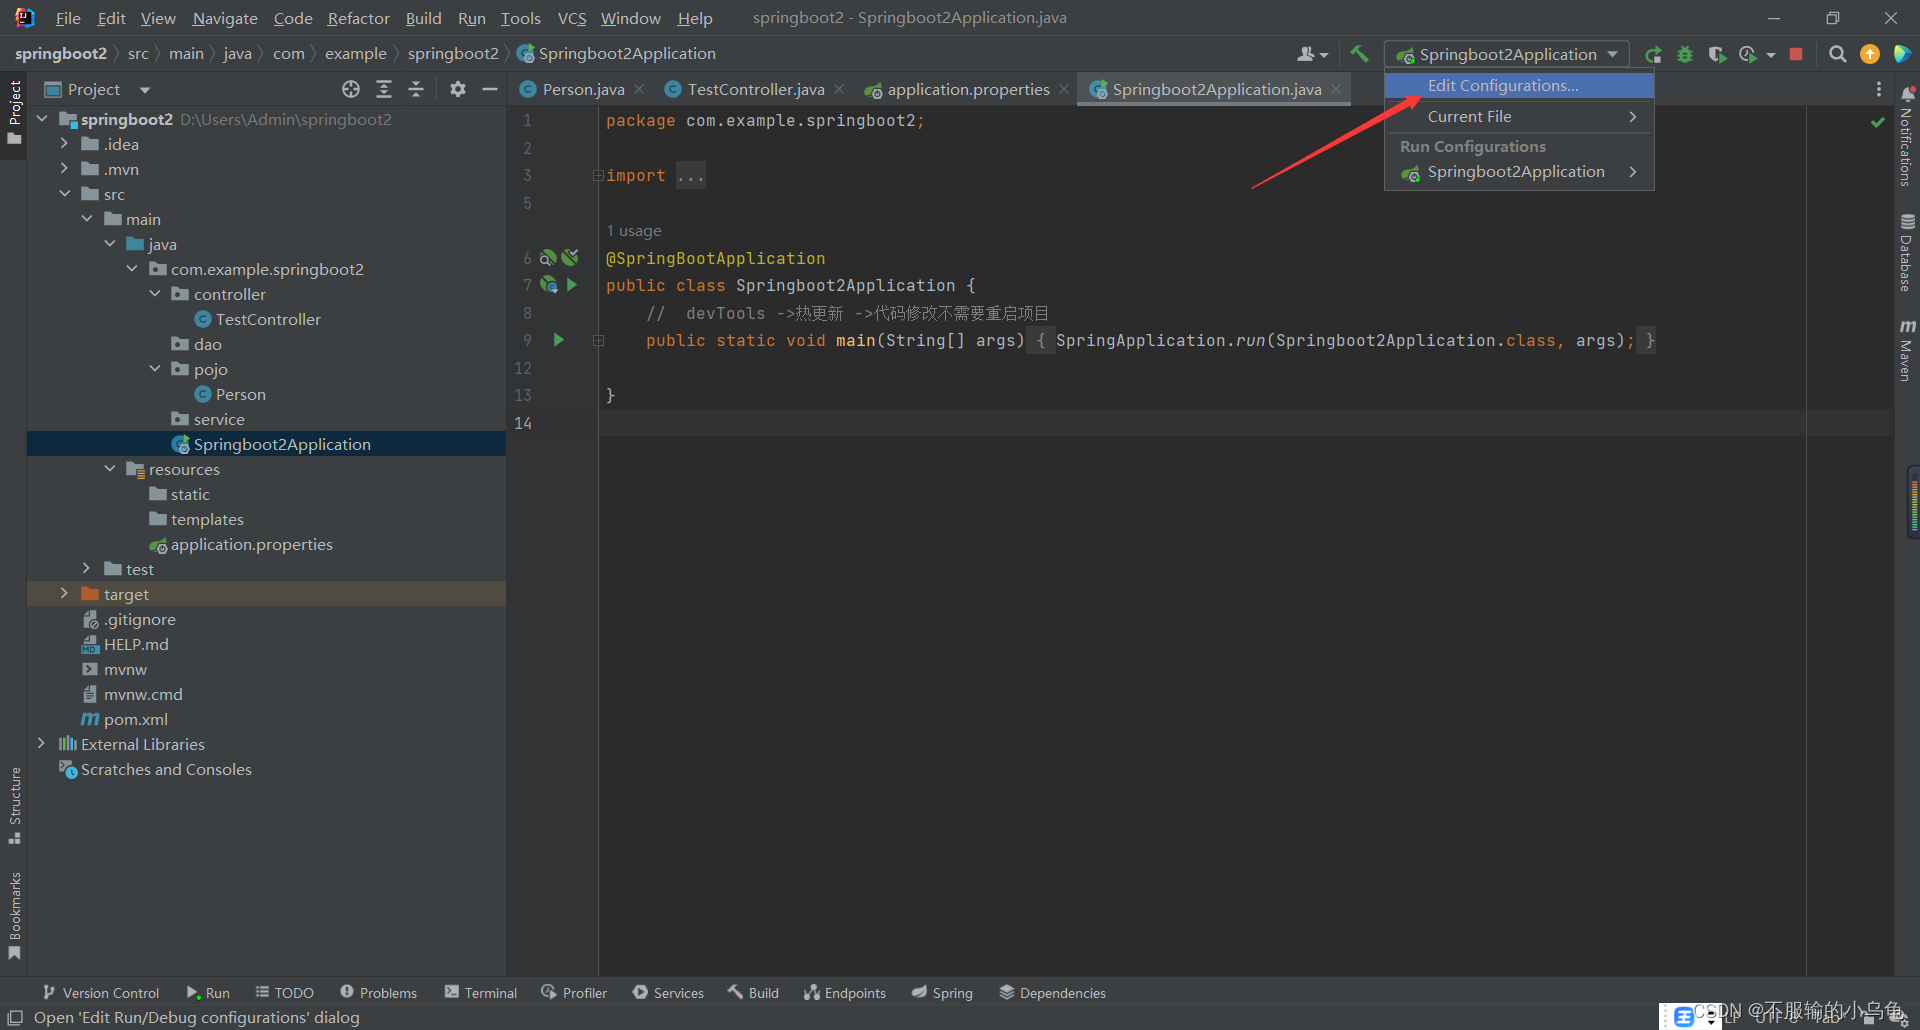Toggle tool window bars icon in status bar

point(15,1017)
